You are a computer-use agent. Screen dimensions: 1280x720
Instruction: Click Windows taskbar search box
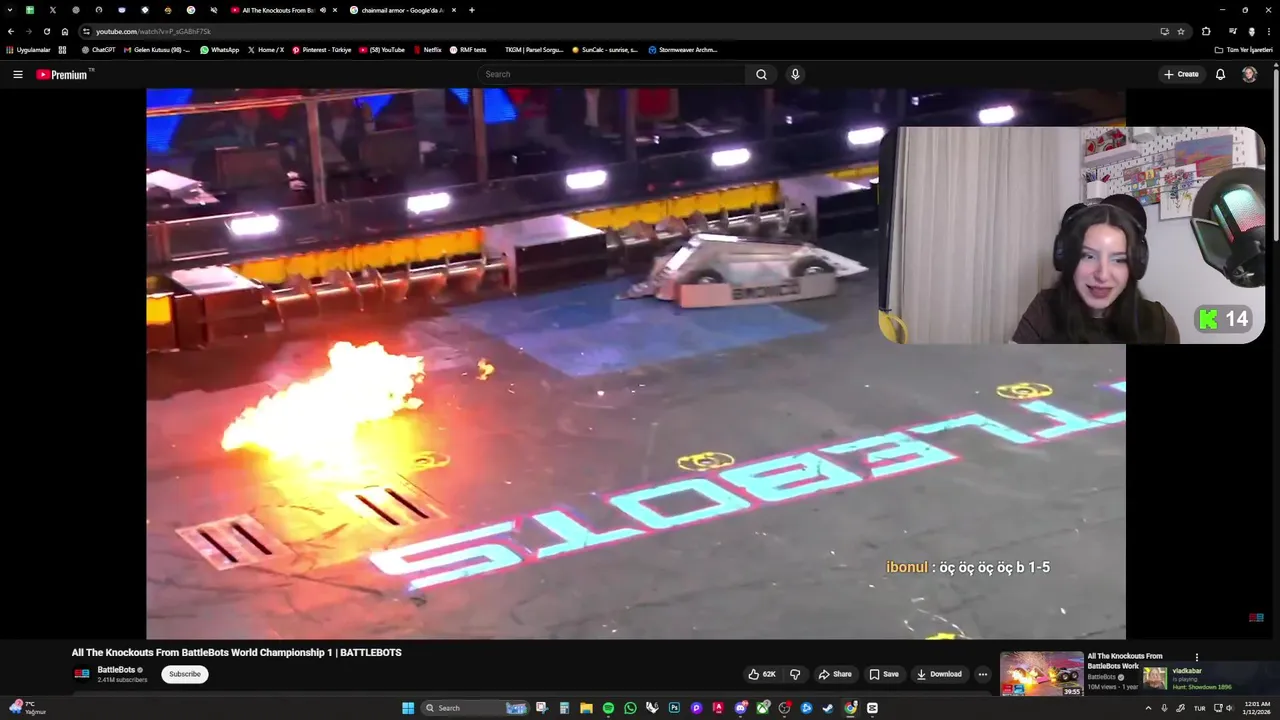click(x=475, y=708)
